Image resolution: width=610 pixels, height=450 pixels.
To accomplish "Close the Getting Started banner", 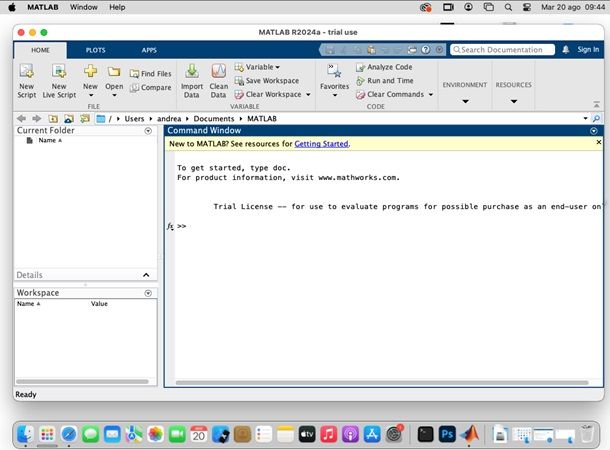I will 599,142.
